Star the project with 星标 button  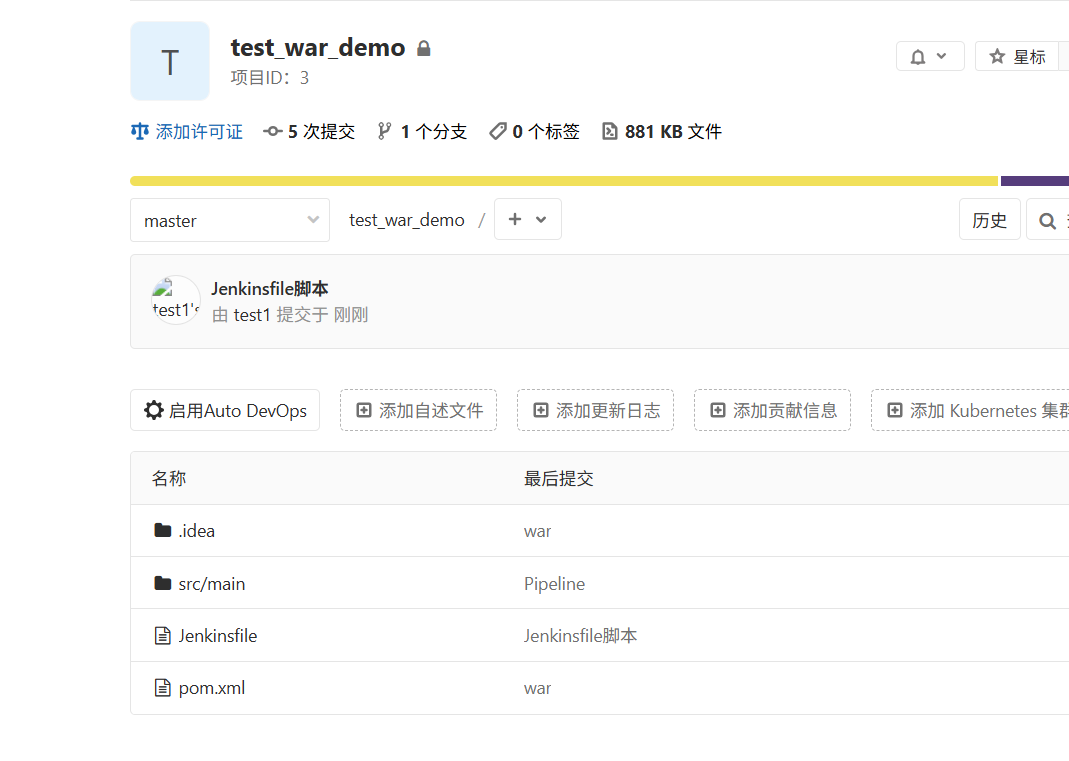pos(1017,57)
